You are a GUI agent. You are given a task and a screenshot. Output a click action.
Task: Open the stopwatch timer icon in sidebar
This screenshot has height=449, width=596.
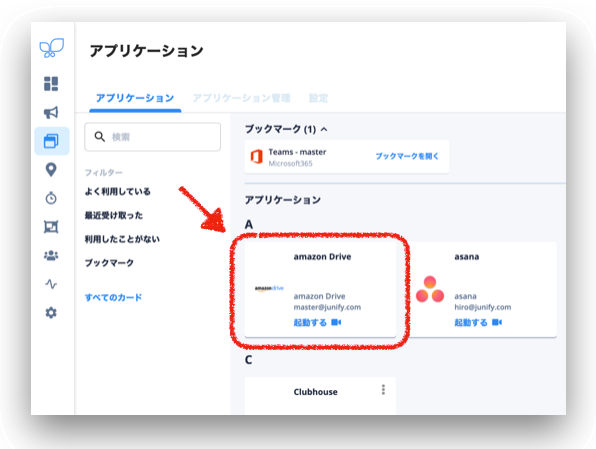pyautogui.click(x=51, y=198)
